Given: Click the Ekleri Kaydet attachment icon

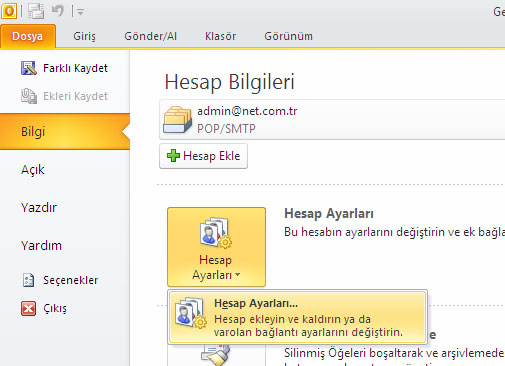Looking at the screenshot, I should 29,96.
